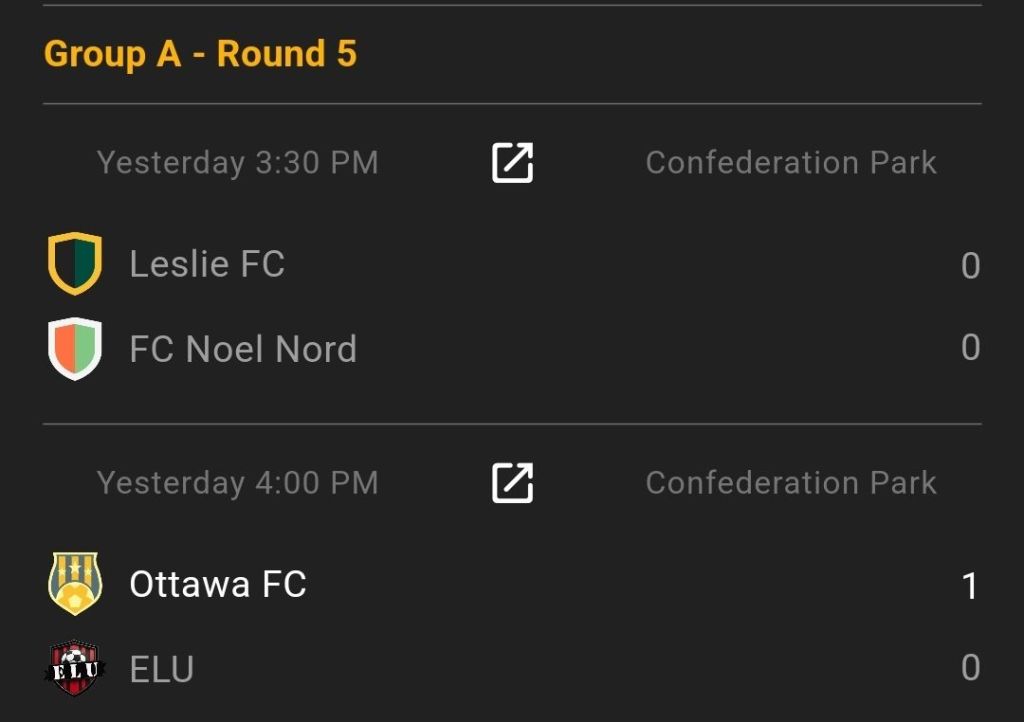The image size is (1024, 722).
Task: Click ELU's score of 0
Action: 970,668
